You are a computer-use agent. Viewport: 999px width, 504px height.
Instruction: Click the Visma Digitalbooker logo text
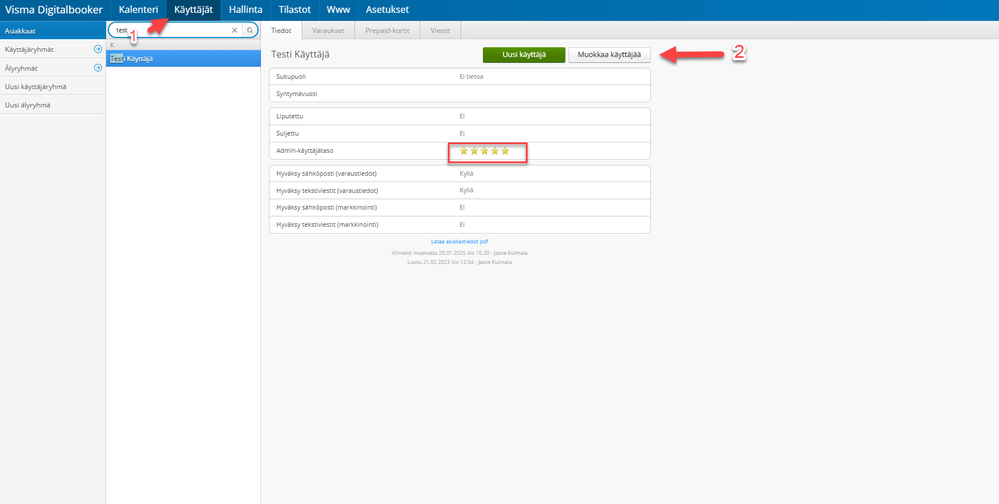(54, 10)
